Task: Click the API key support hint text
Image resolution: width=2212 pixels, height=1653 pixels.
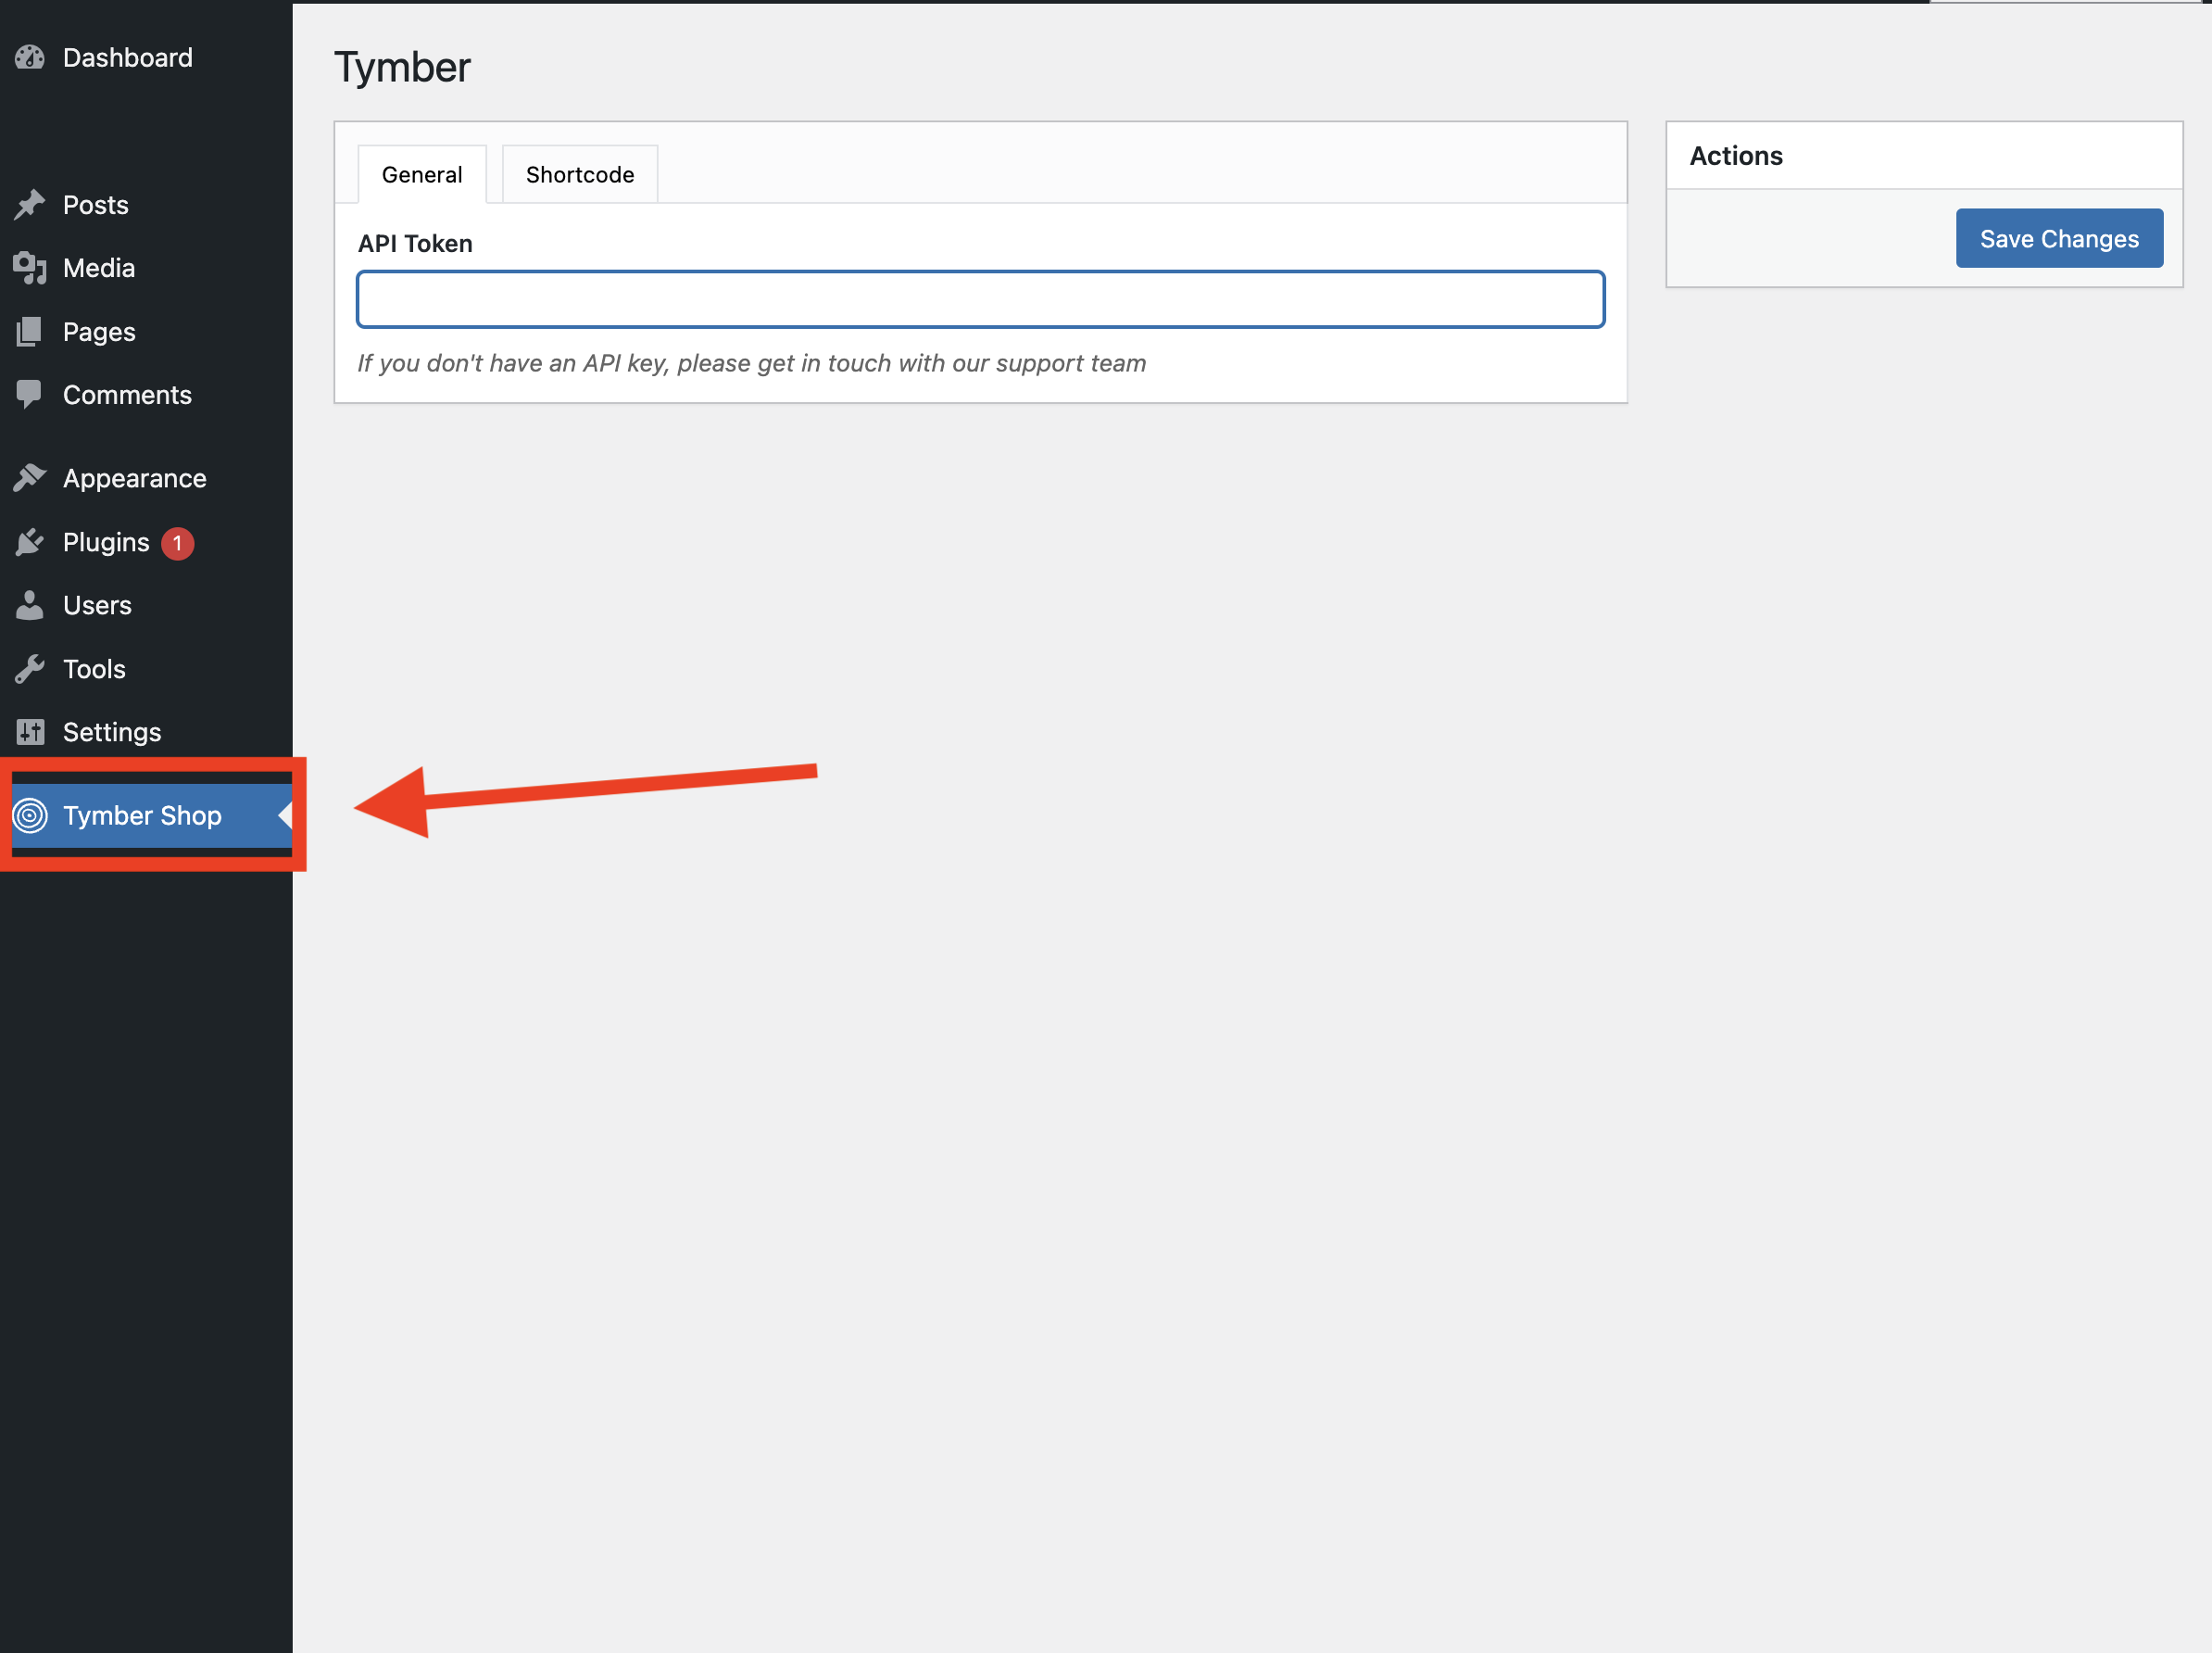Action: pyautogui.click(x=752, y=363)
